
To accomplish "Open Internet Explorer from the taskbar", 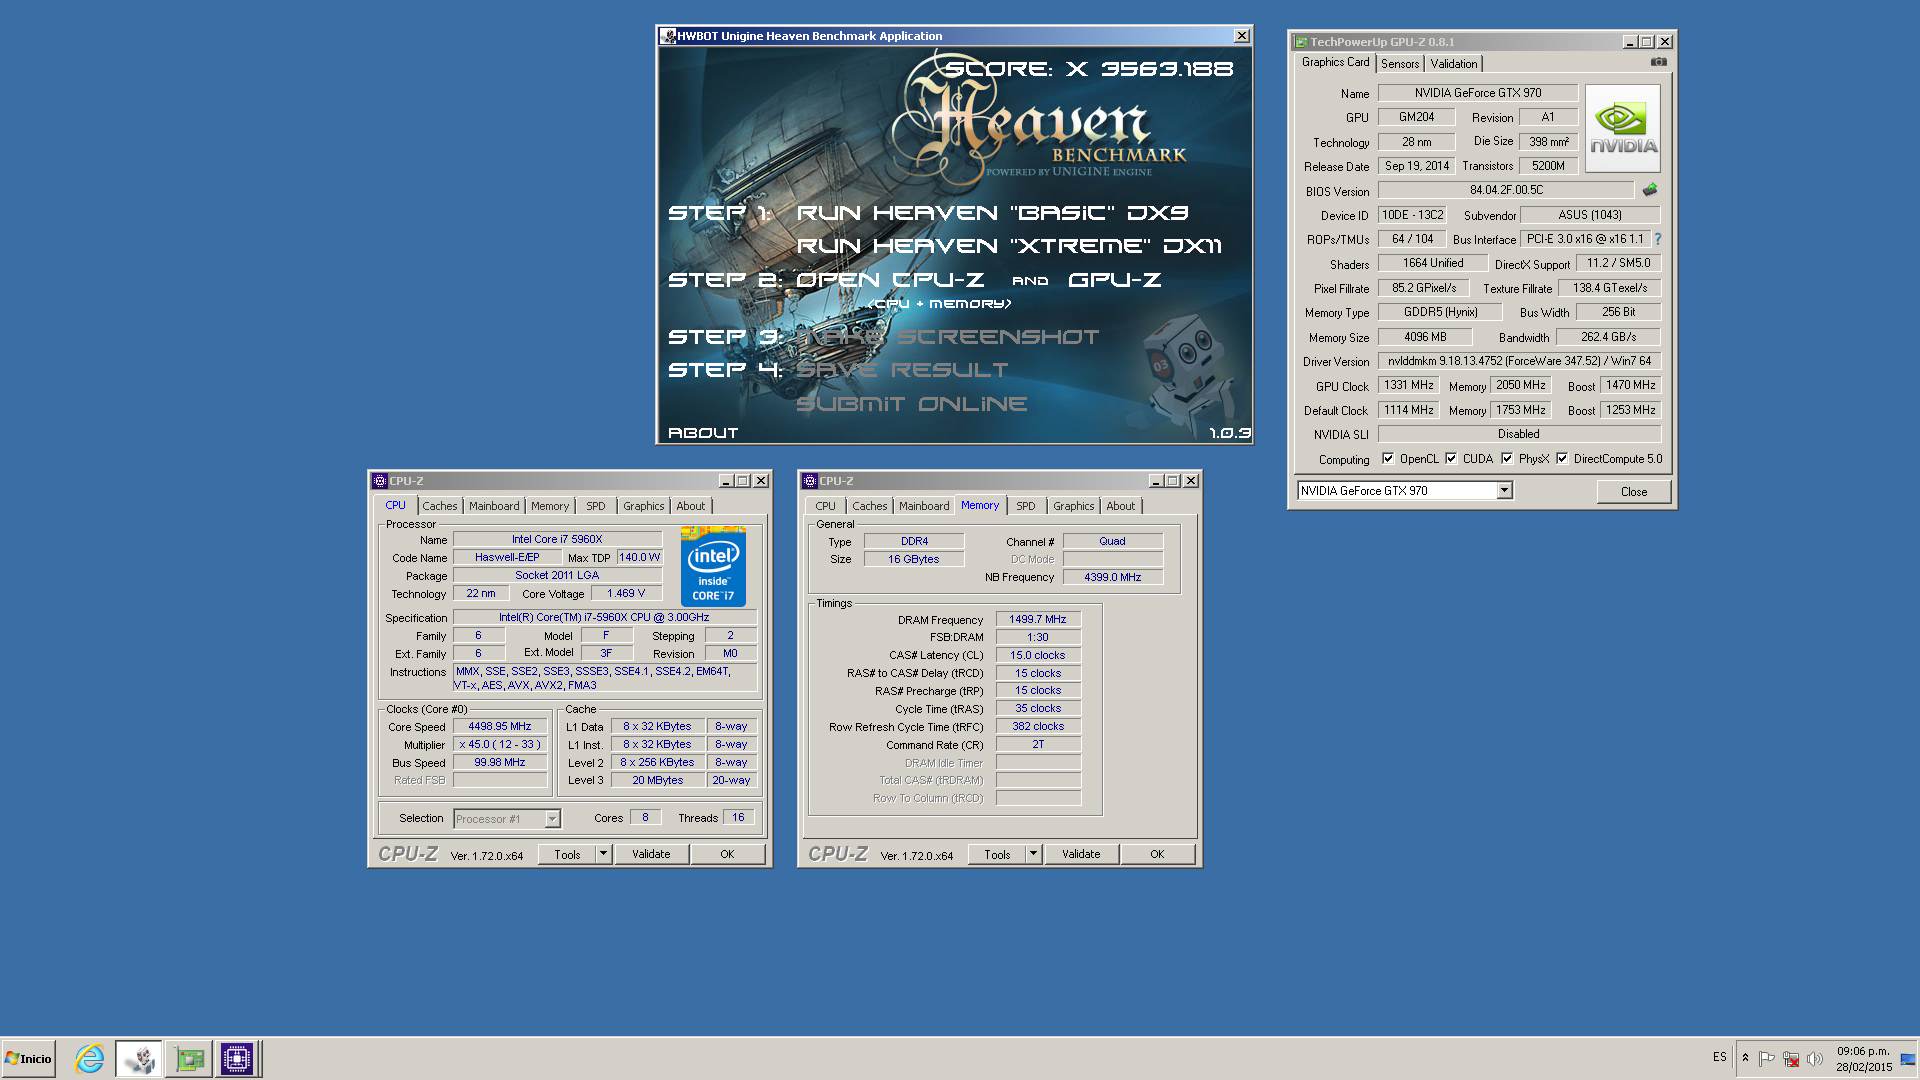I will point(89,1058).
